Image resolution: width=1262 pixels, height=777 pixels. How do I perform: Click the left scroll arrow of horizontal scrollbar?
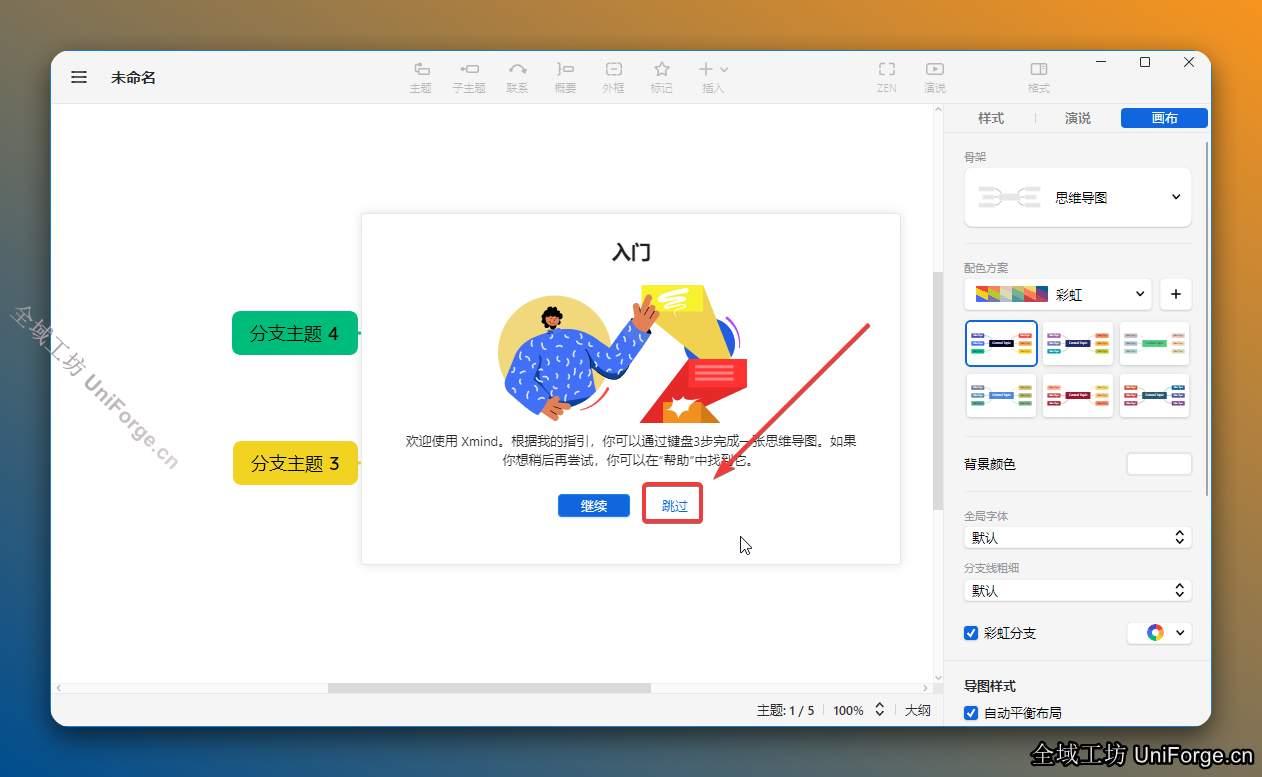[58, 688]
